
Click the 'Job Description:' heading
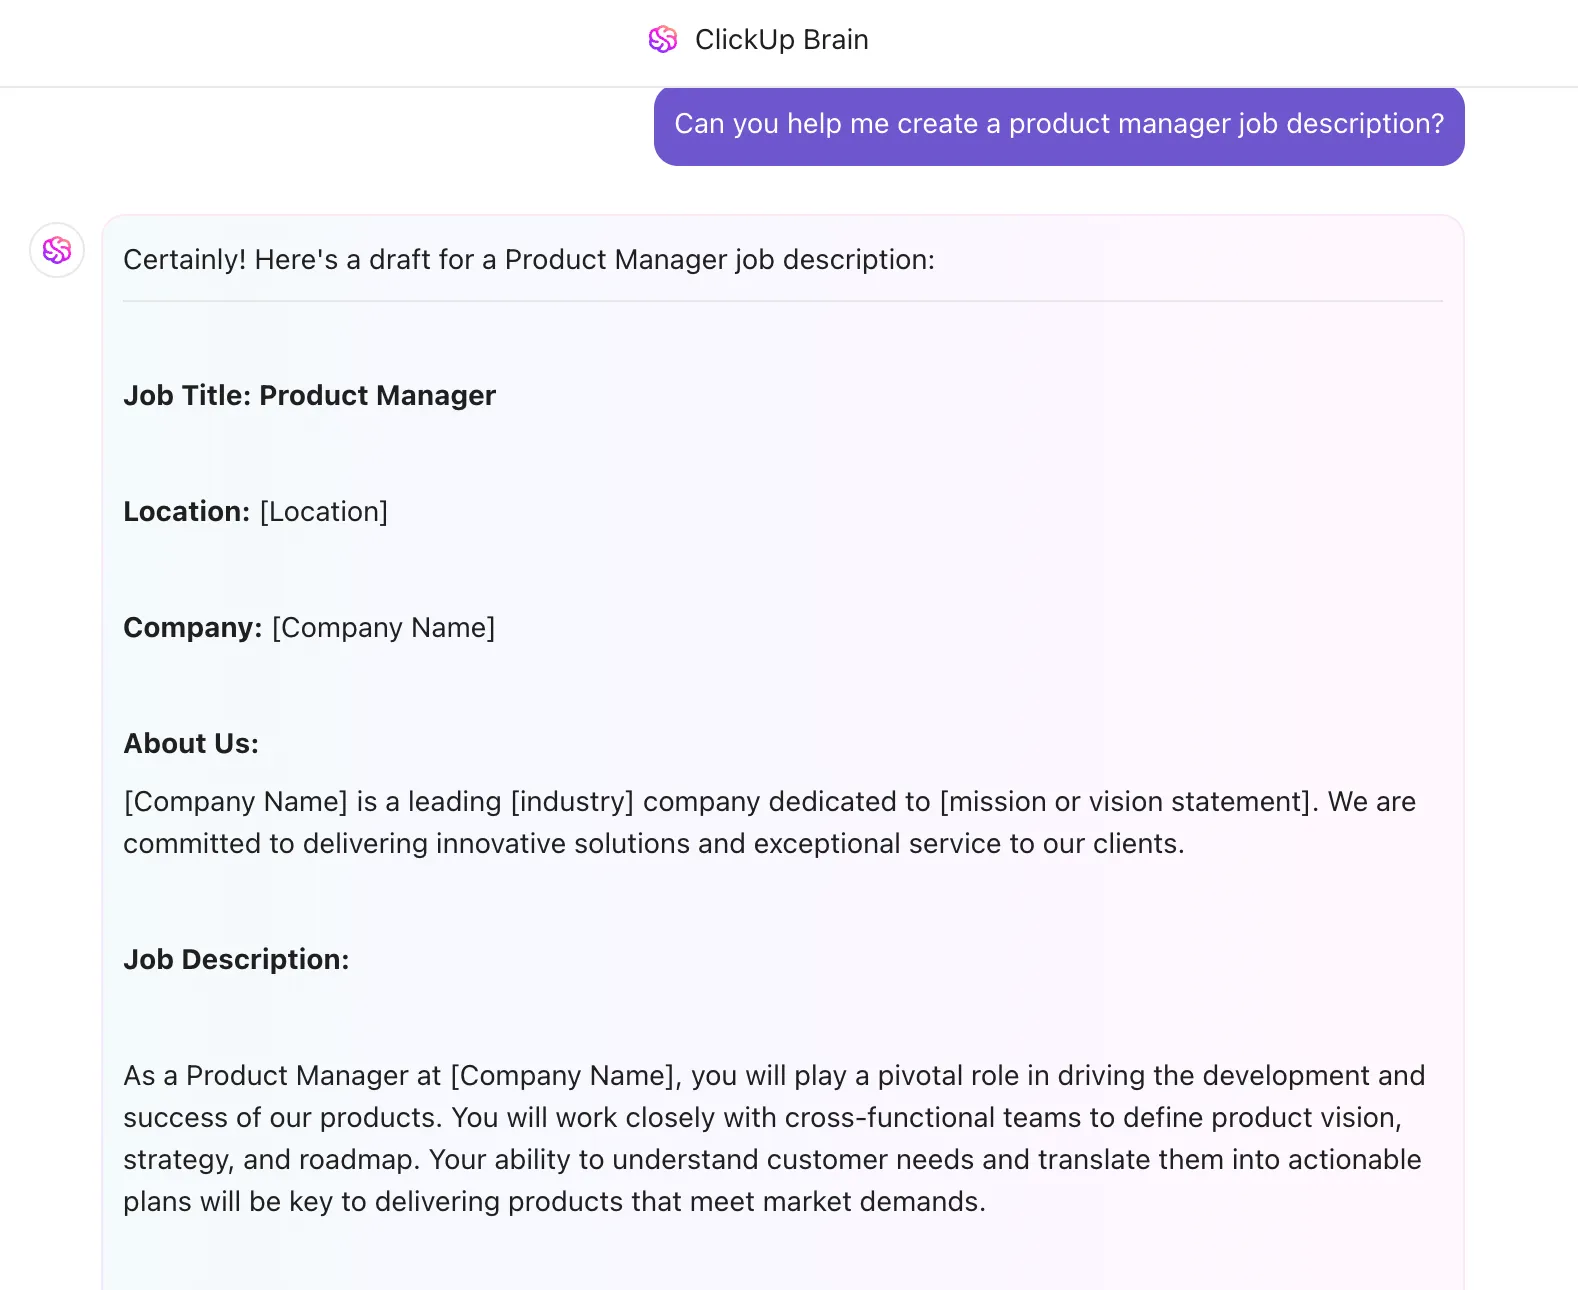point(236,960)
